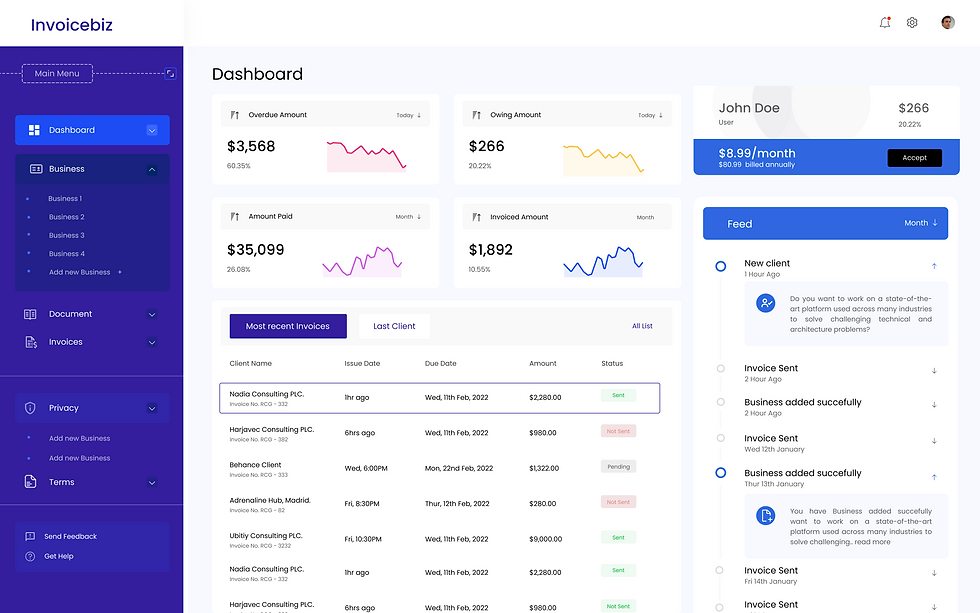980x613 pixels.
Task: Click the Send Feedback link
Action: coord(71,536)
